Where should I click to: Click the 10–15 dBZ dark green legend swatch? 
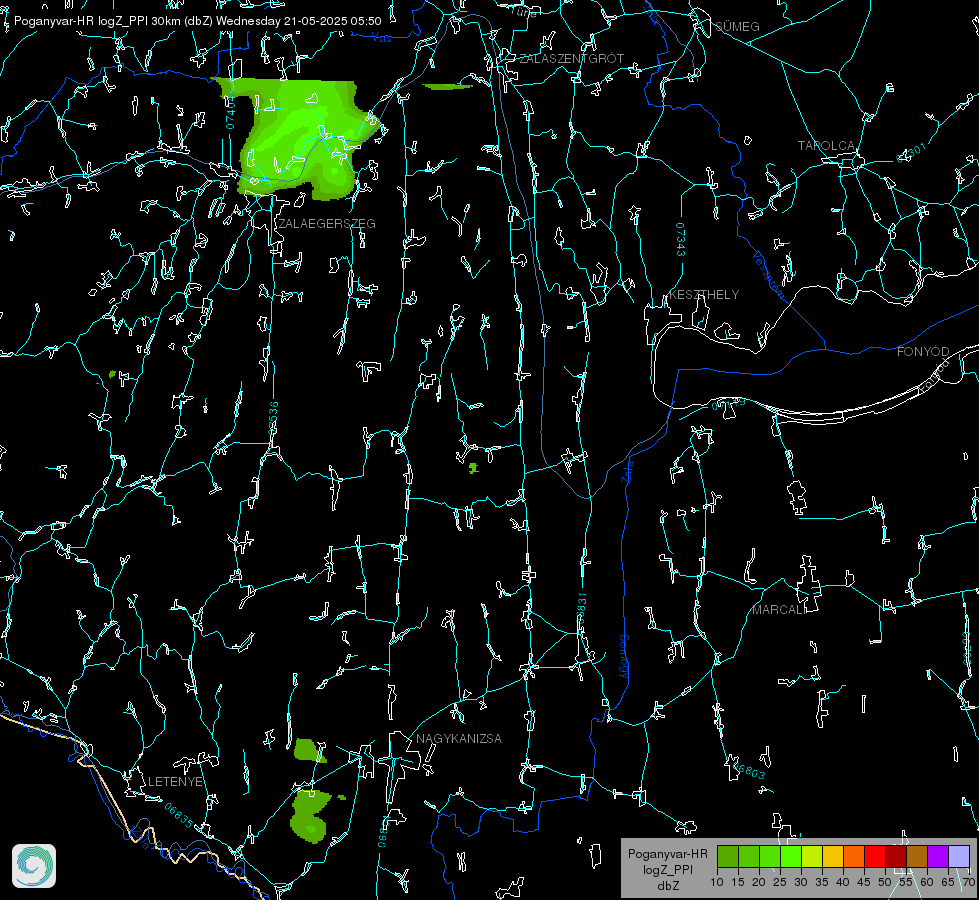coord(728,856)
